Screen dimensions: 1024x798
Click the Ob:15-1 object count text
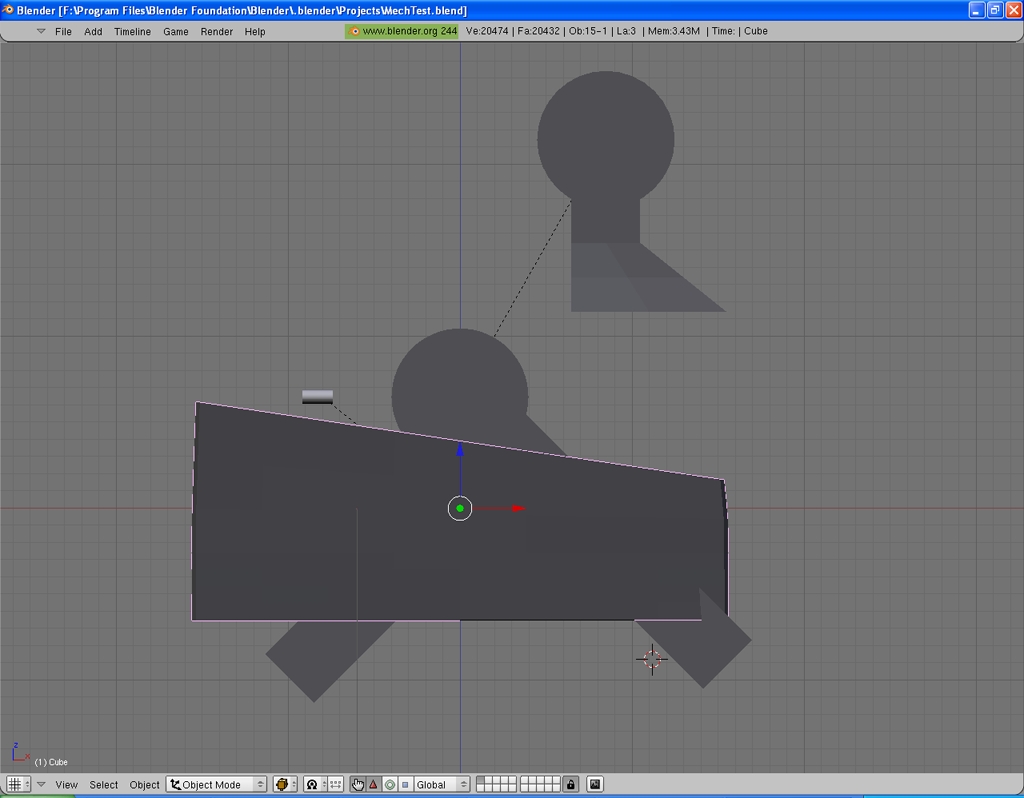point(587,31)
